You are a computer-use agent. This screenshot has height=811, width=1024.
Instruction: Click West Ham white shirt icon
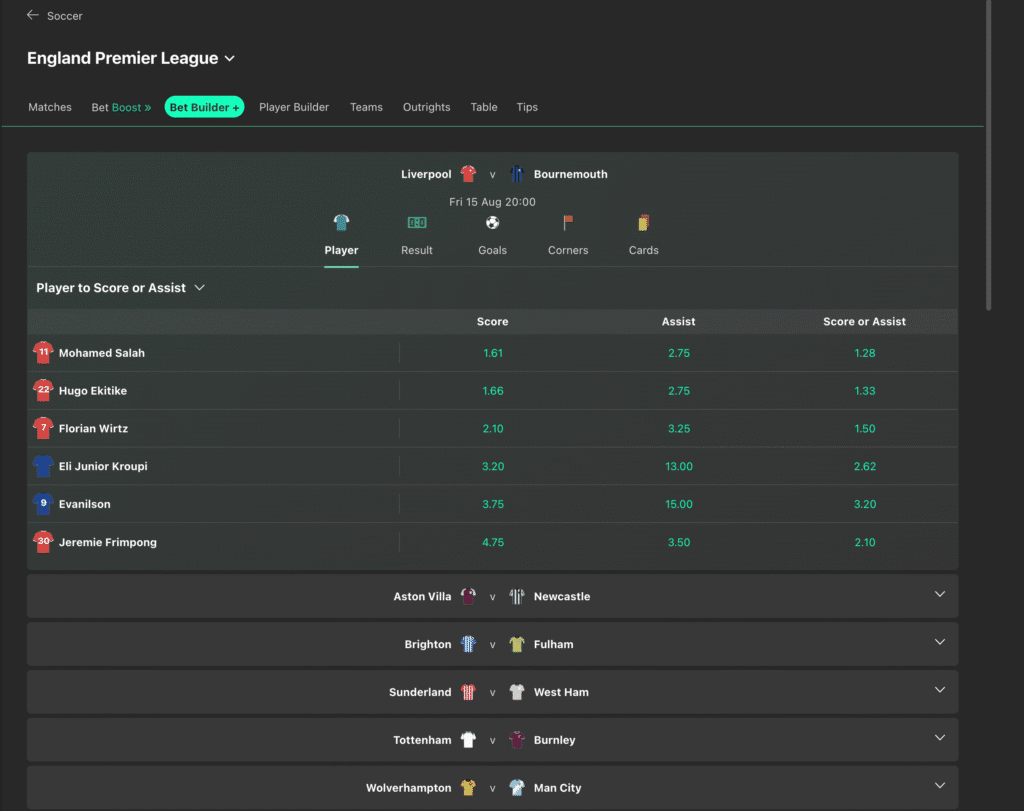517,692
